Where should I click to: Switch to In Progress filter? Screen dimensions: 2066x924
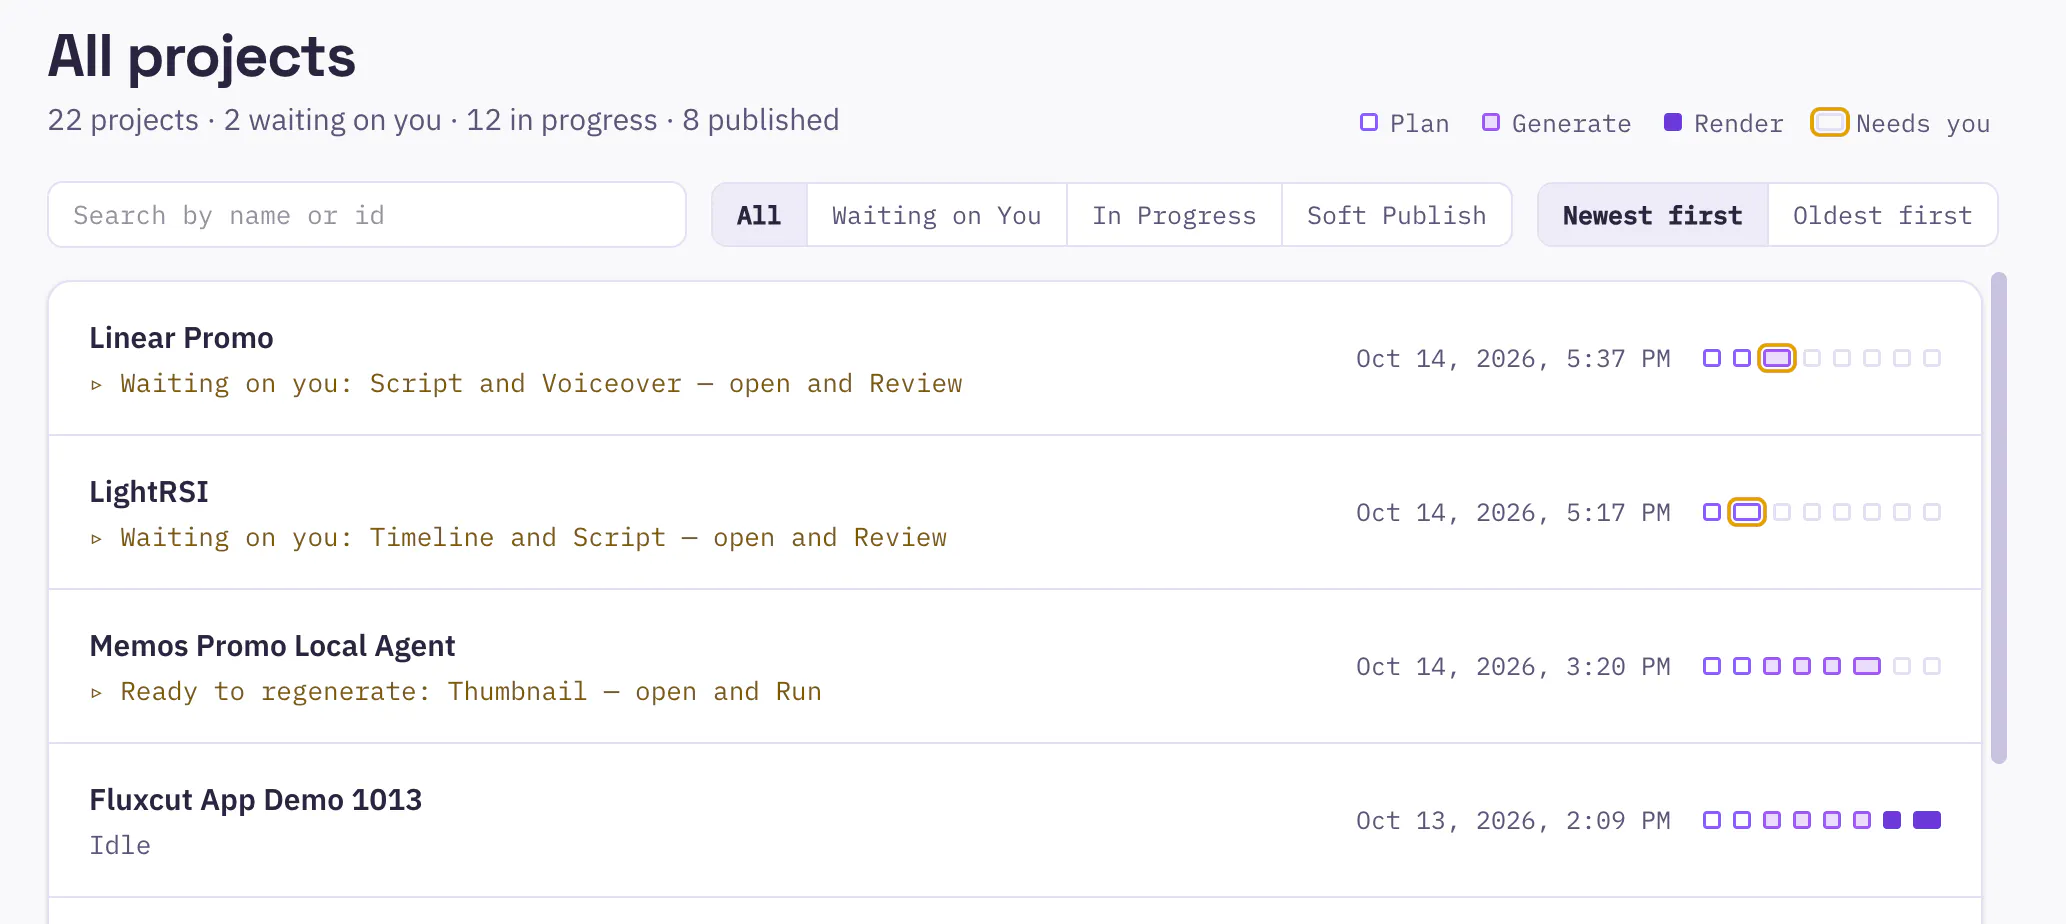[x=1174, y=215]
